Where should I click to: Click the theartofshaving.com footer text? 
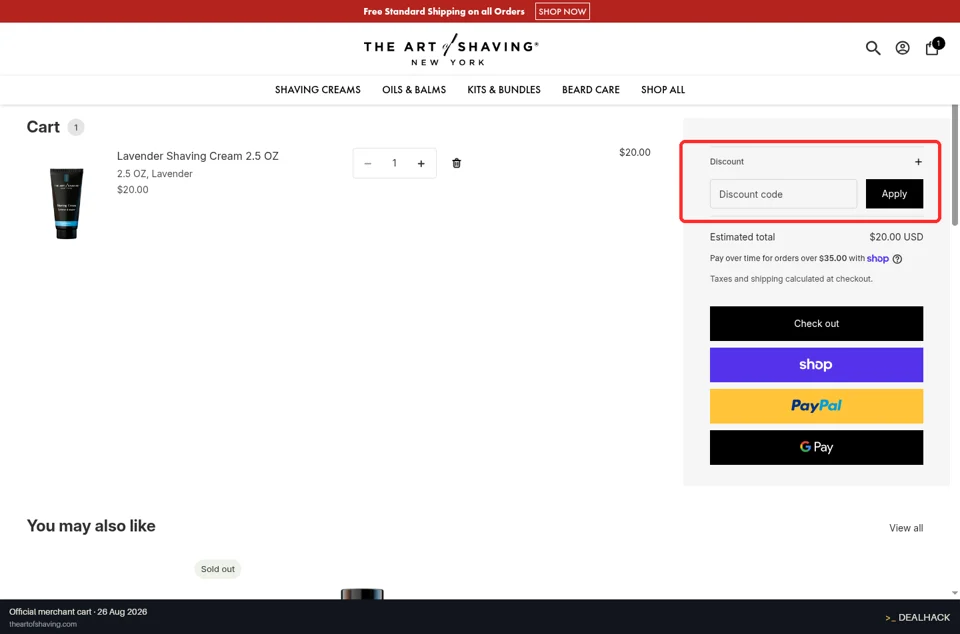click(x=43, y=624)
